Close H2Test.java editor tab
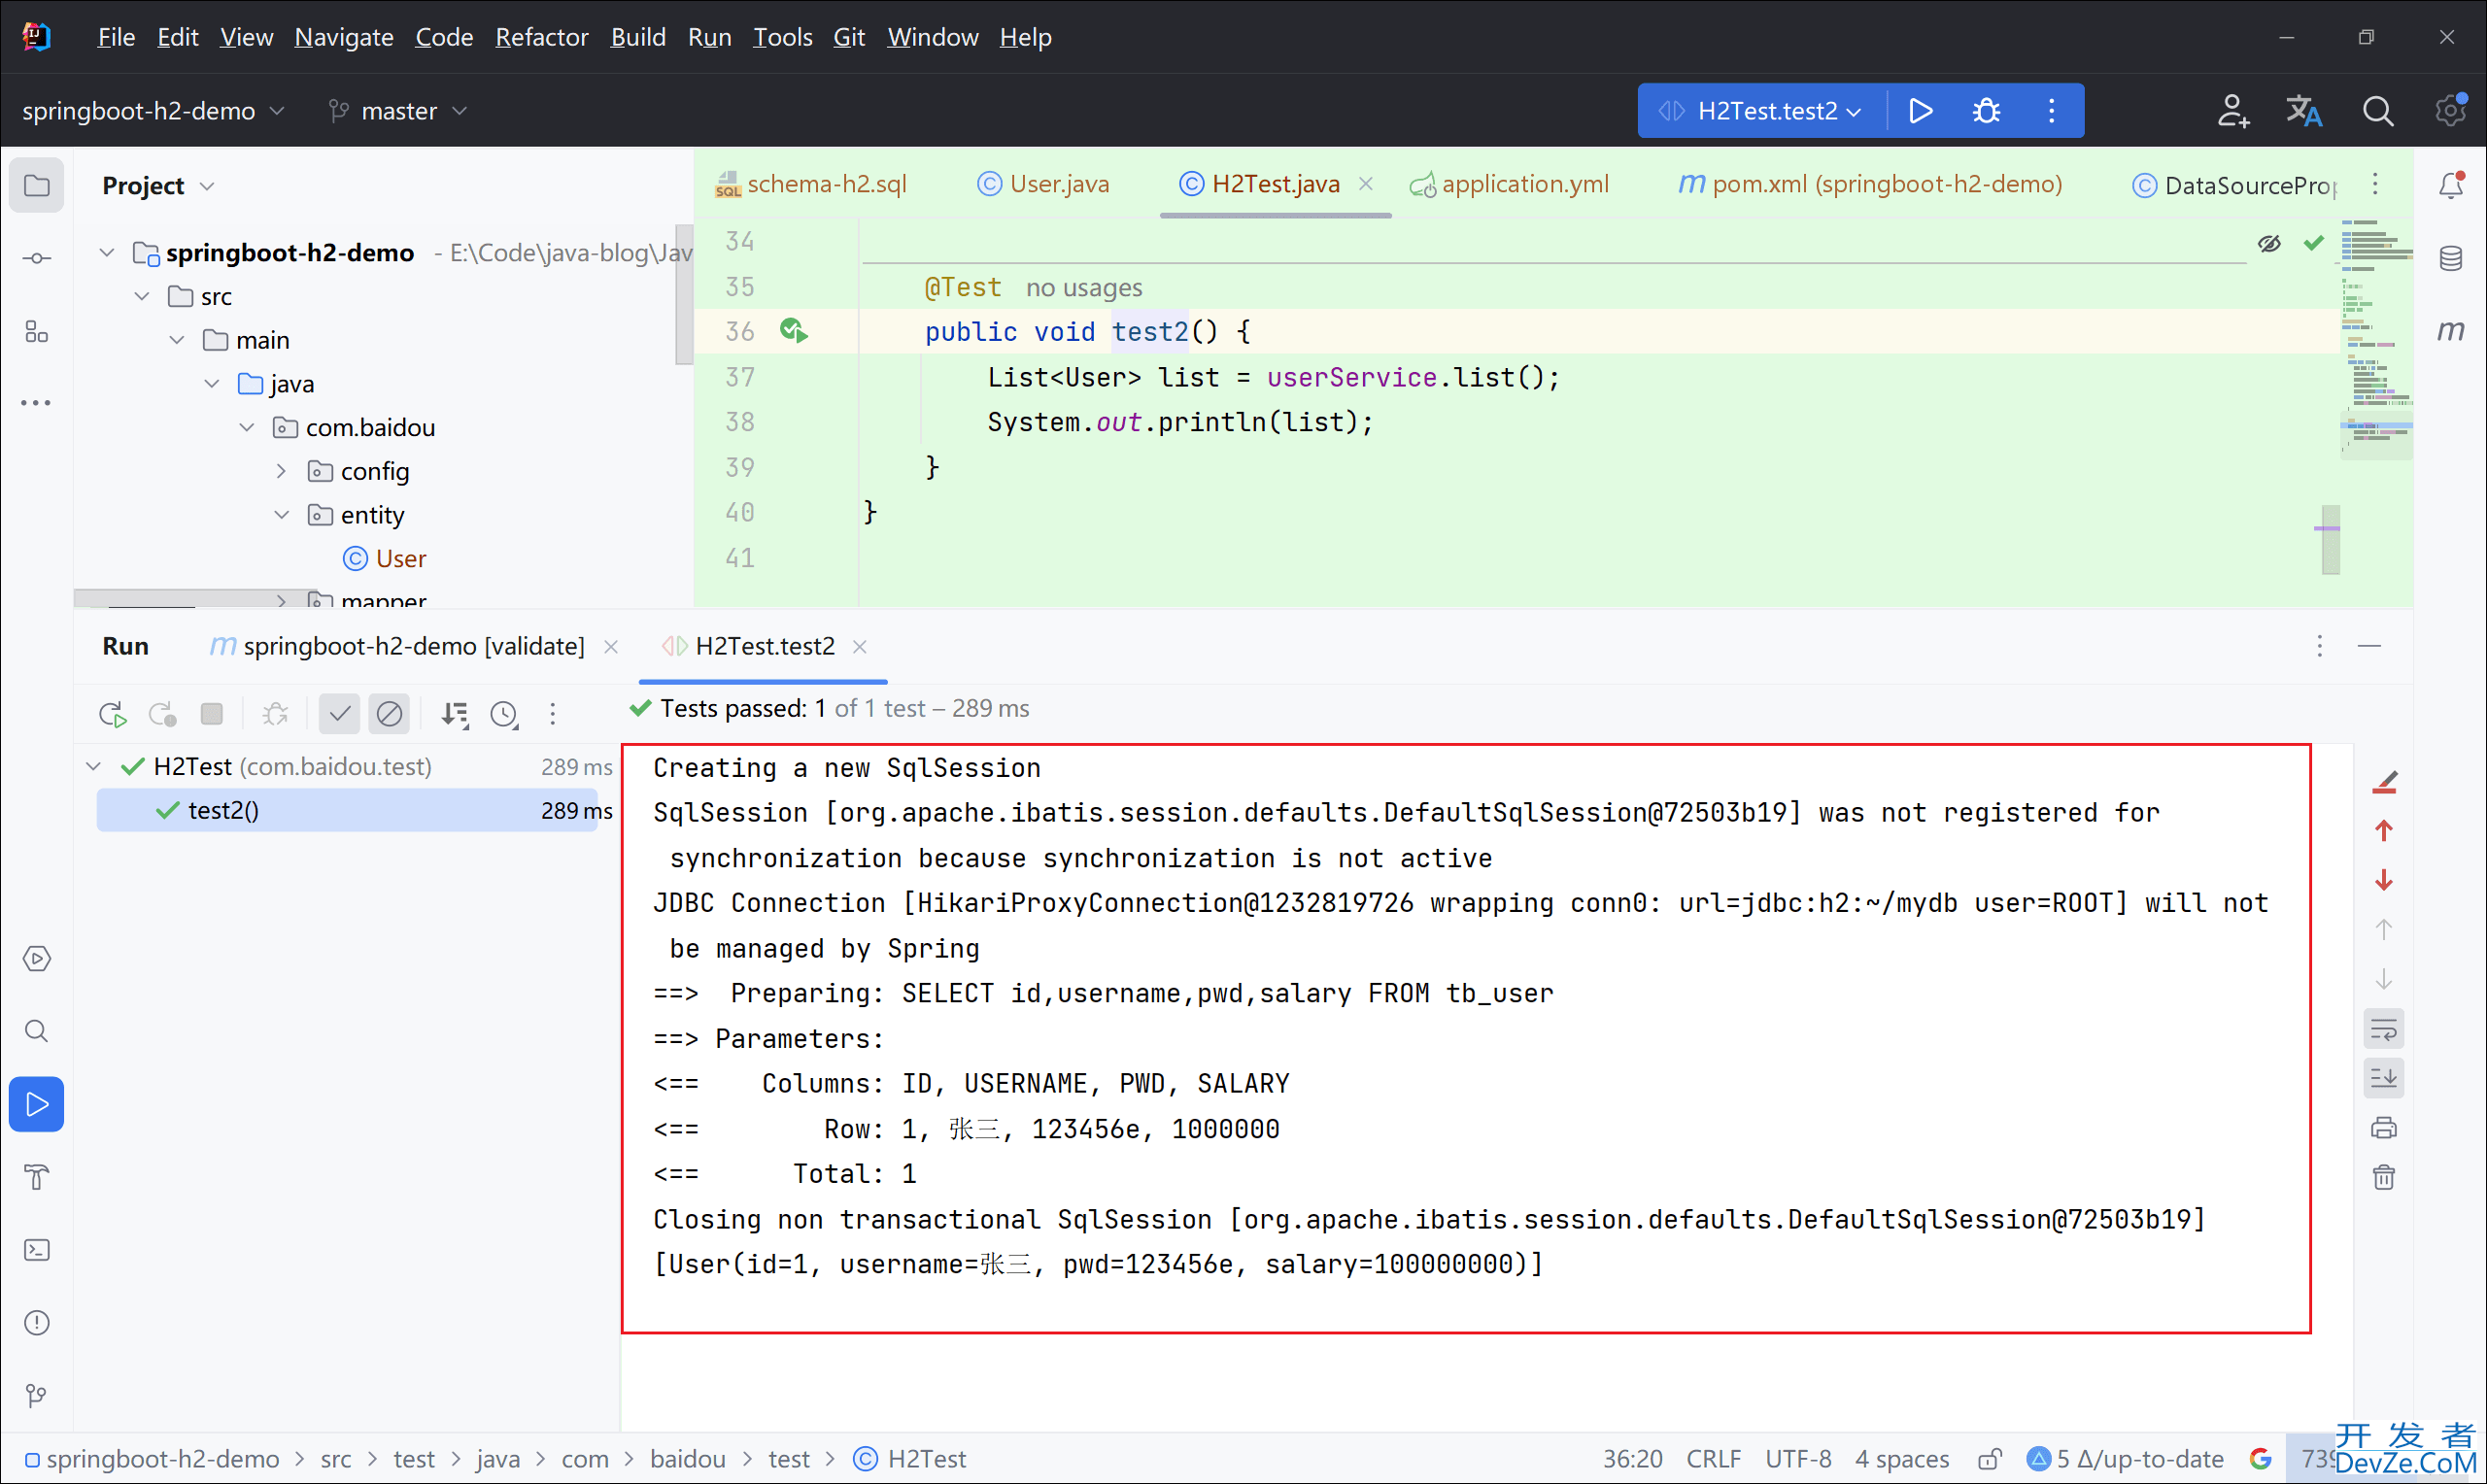2487x1484 pixels. click(1366, 184)
